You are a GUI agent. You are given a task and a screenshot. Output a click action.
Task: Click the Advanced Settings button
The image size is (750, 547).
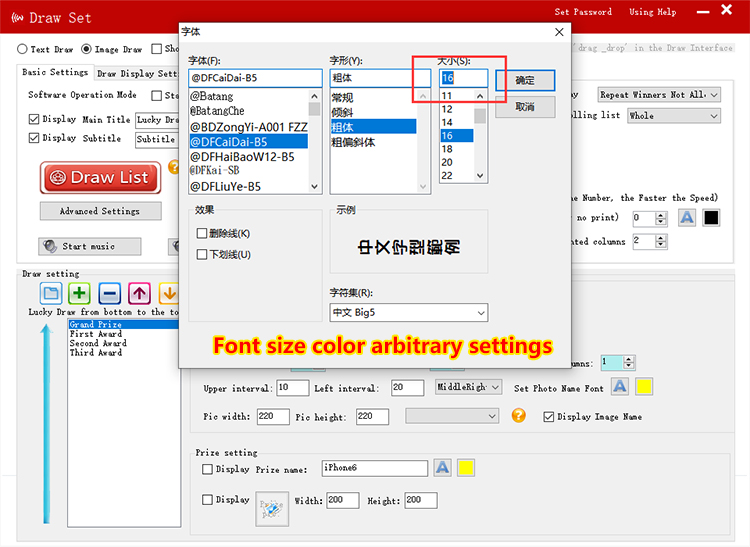pos(99,211)
